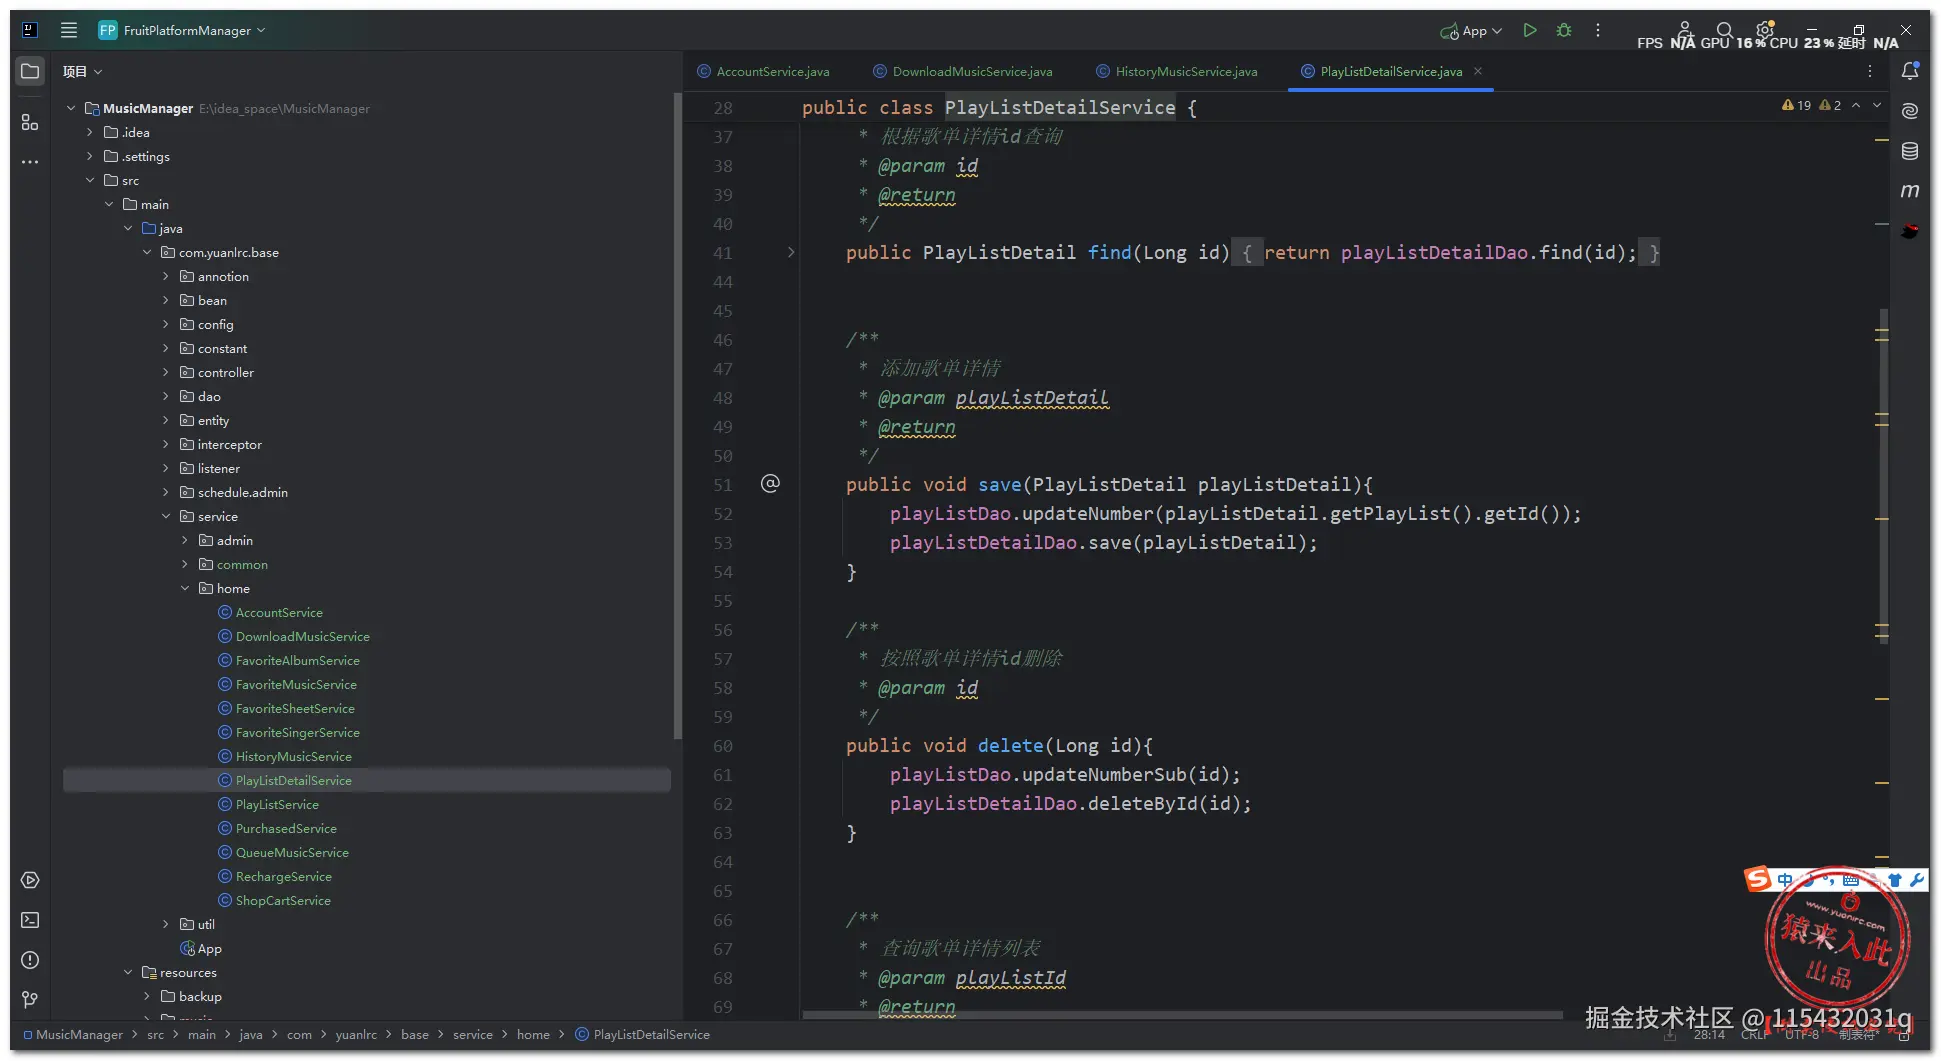Viewport: 1941px width, 1061px height.
Task: Select AccountService class in project tree
Action: click(x=279, y=612)
